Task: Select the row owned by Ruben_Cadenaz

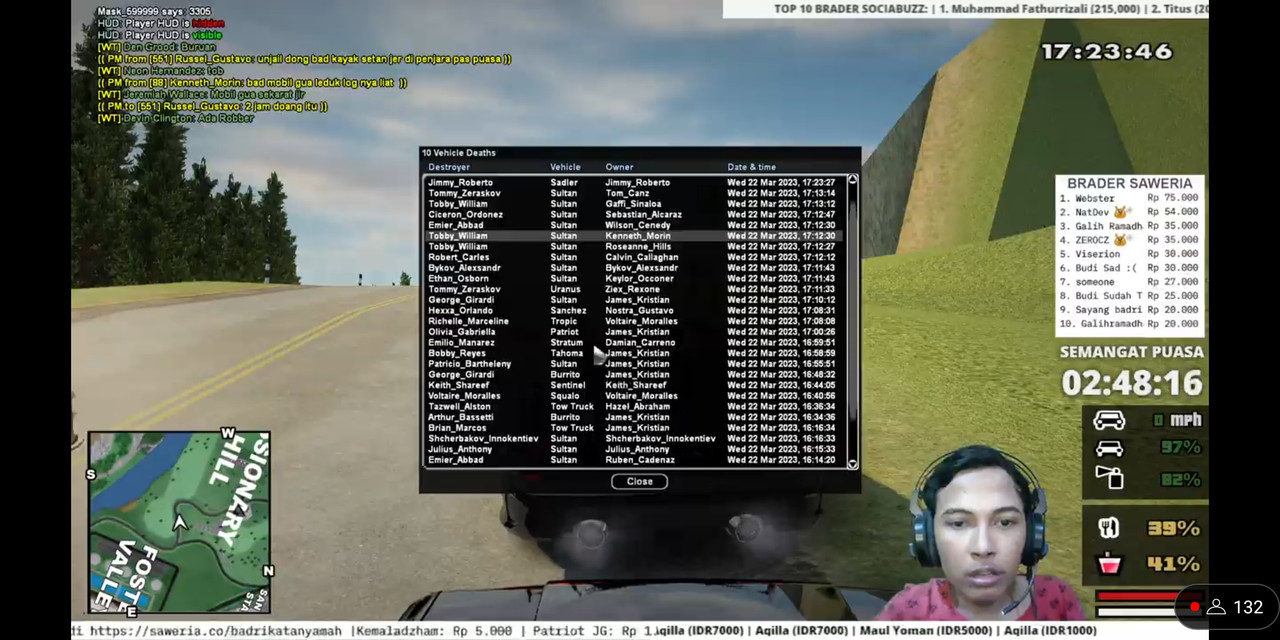Action: [635, 460]
